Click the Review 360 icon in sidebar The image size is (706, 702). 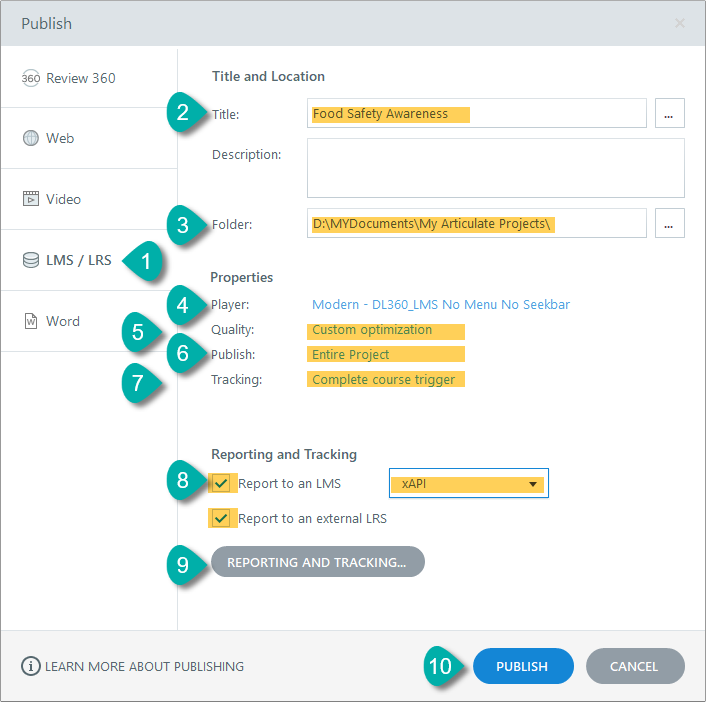click(x=31, y=78)
